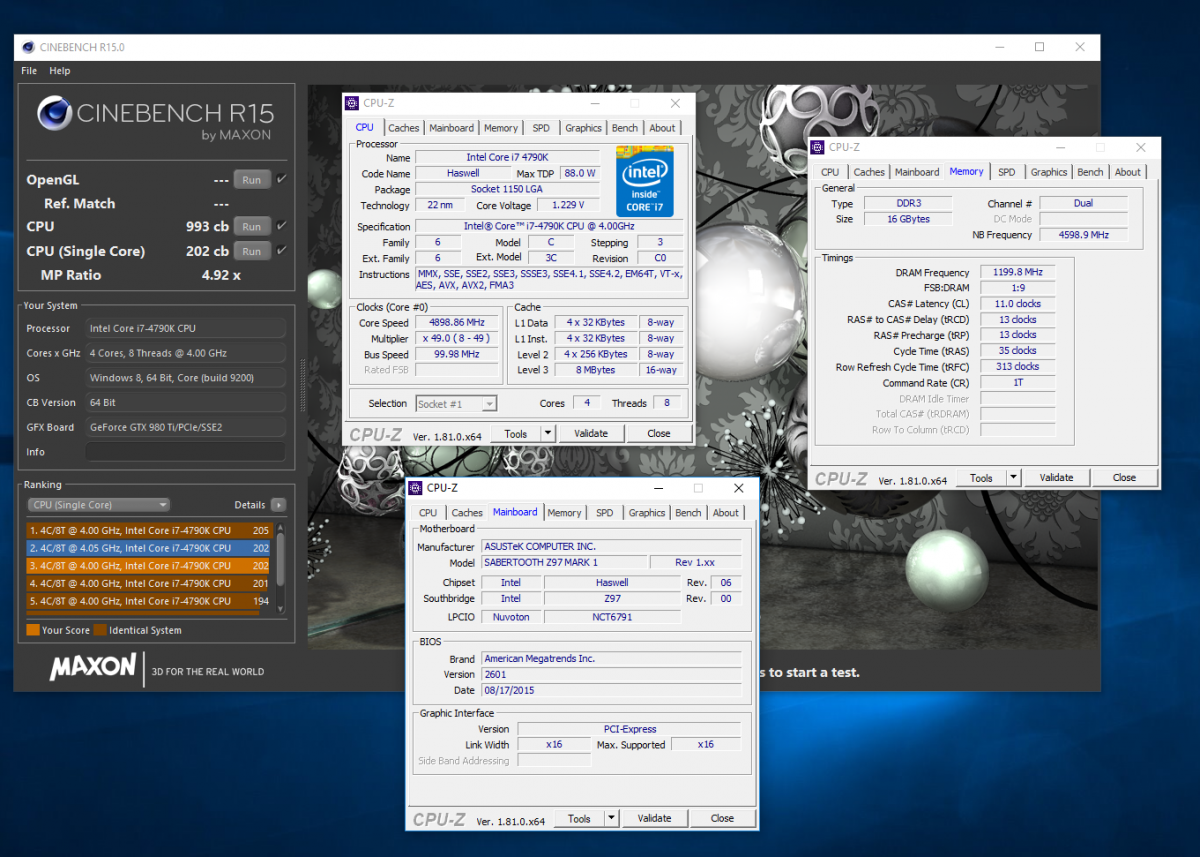This screenshot has width=1200, height=857.
Task: Click the Details button in the Ranking panel
Action: tap(250, 505)
